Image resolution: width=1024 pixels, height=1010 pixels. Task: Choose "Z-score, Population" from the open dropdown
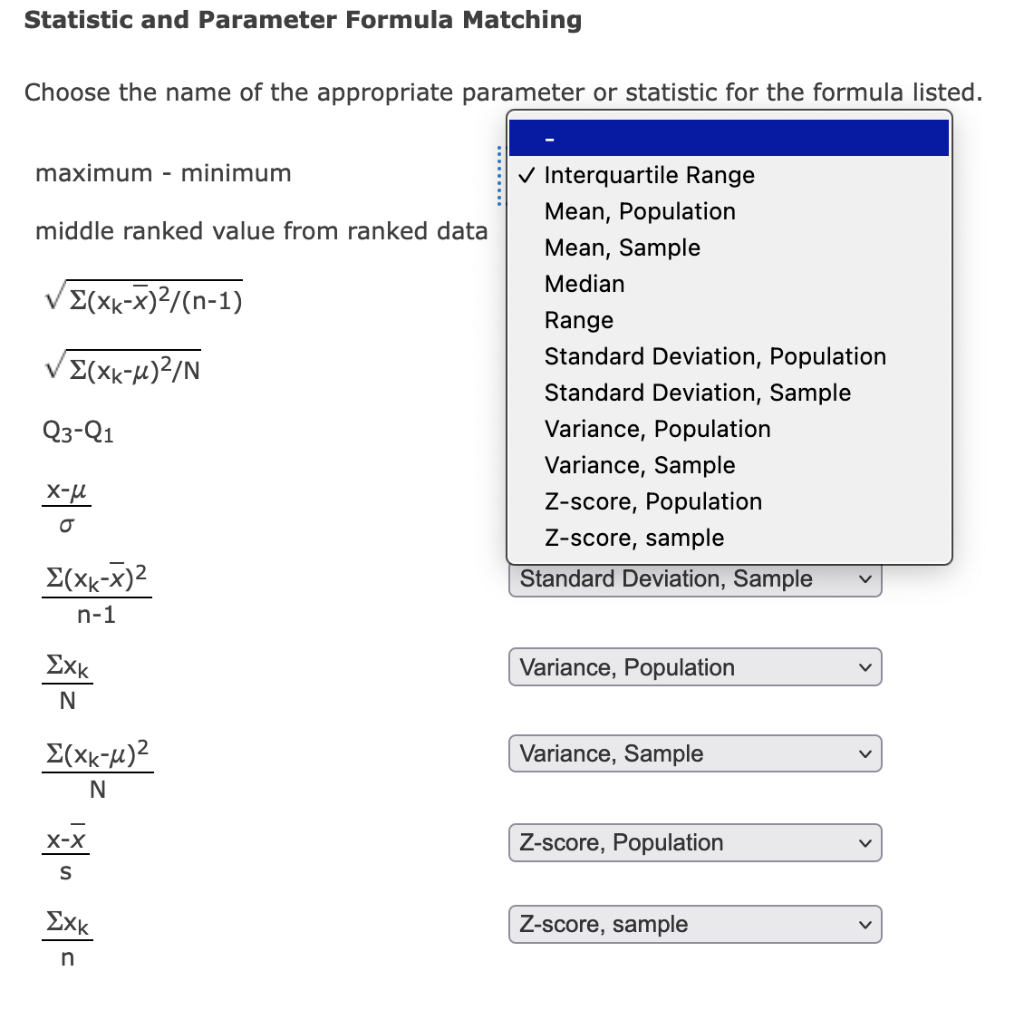tap(652, 501)
